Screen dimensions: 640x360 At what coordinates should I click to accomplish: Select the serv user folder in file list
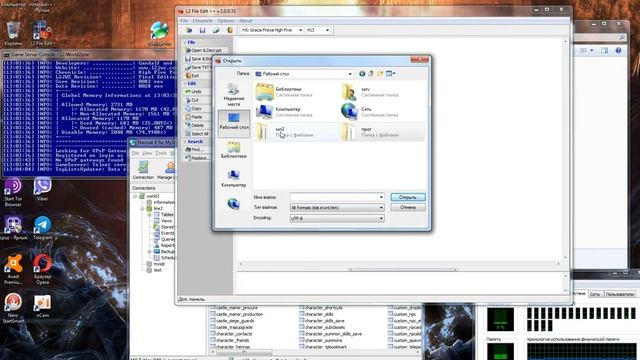382,92
